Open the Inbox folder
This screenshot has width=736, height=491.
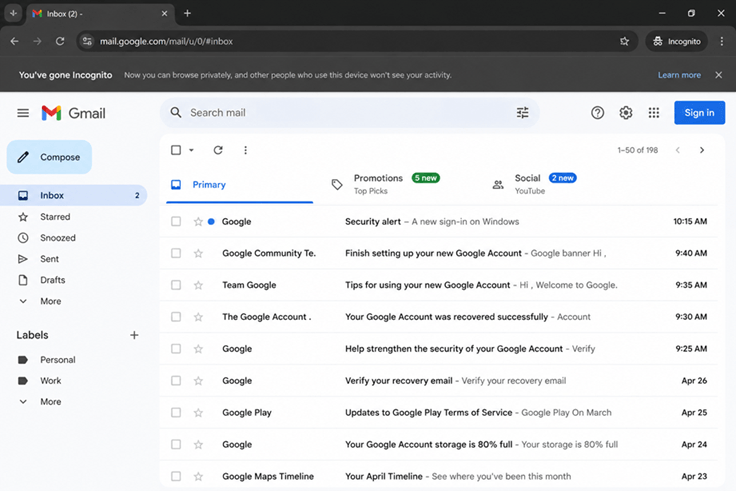[74, 195]
